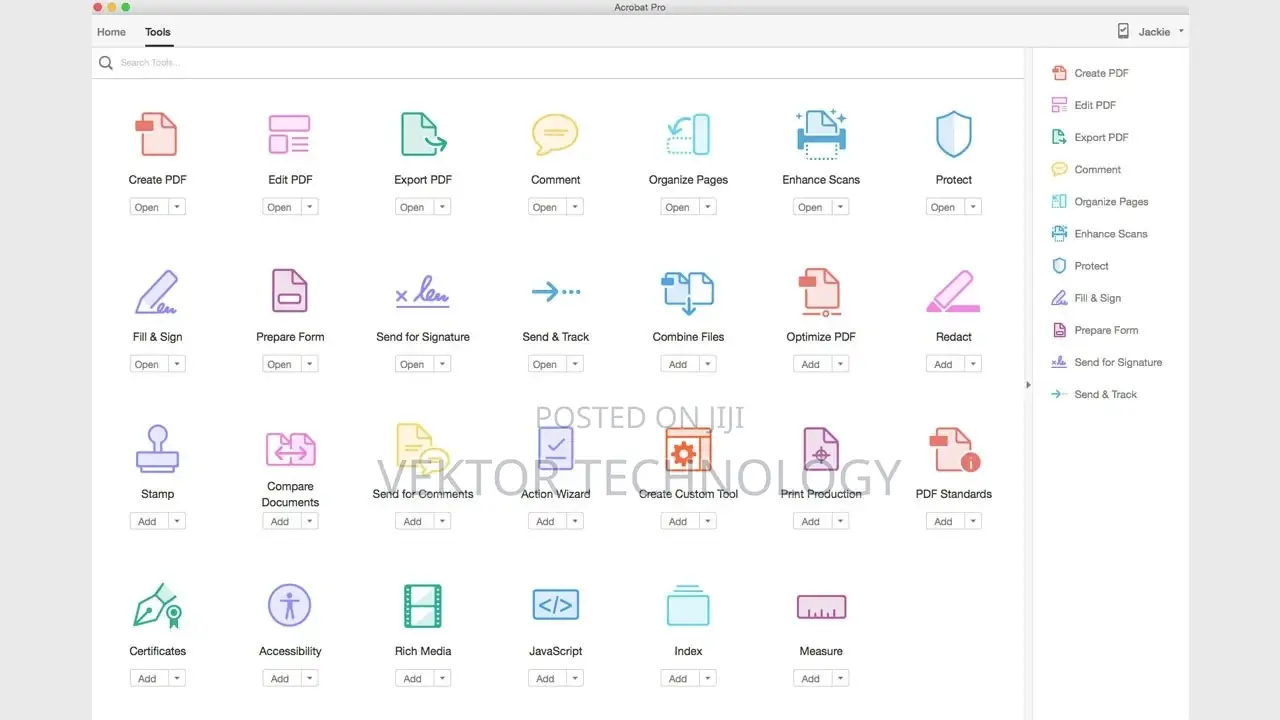Viewport: 1280px width, 720px height.
Task: Open dropdown arrow under Combine Files
Action: click(x=707, y=364)
